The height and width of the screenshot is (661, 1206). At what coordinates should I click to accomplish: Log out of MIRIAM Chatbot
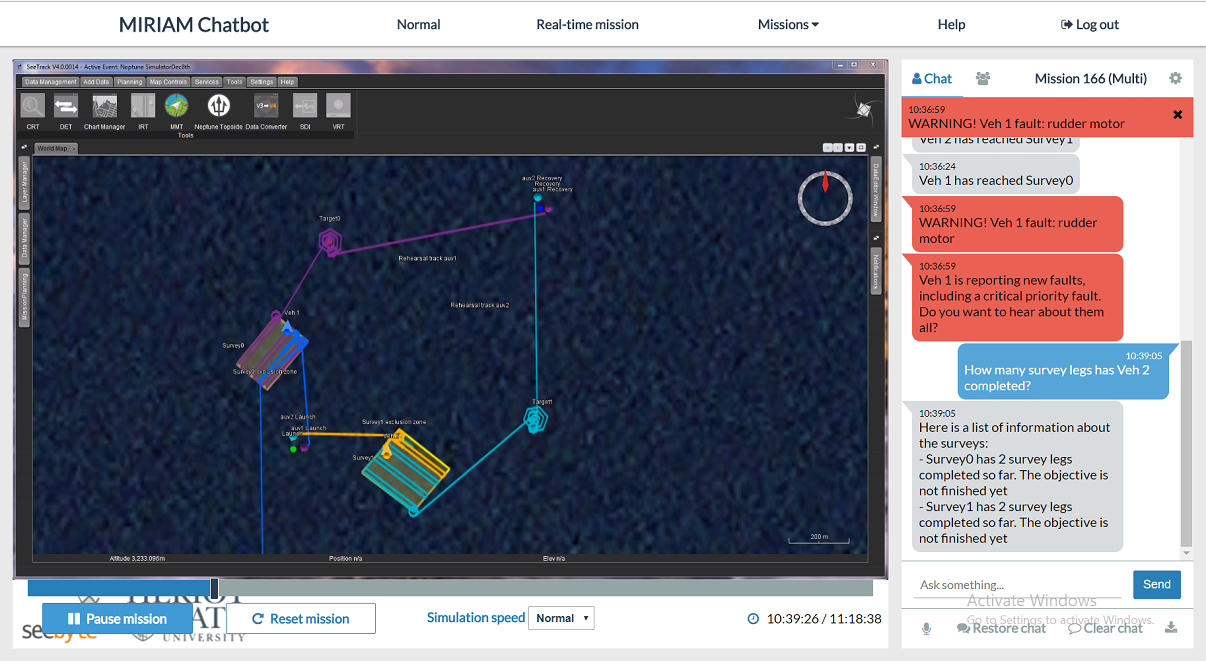(1089, 25)
